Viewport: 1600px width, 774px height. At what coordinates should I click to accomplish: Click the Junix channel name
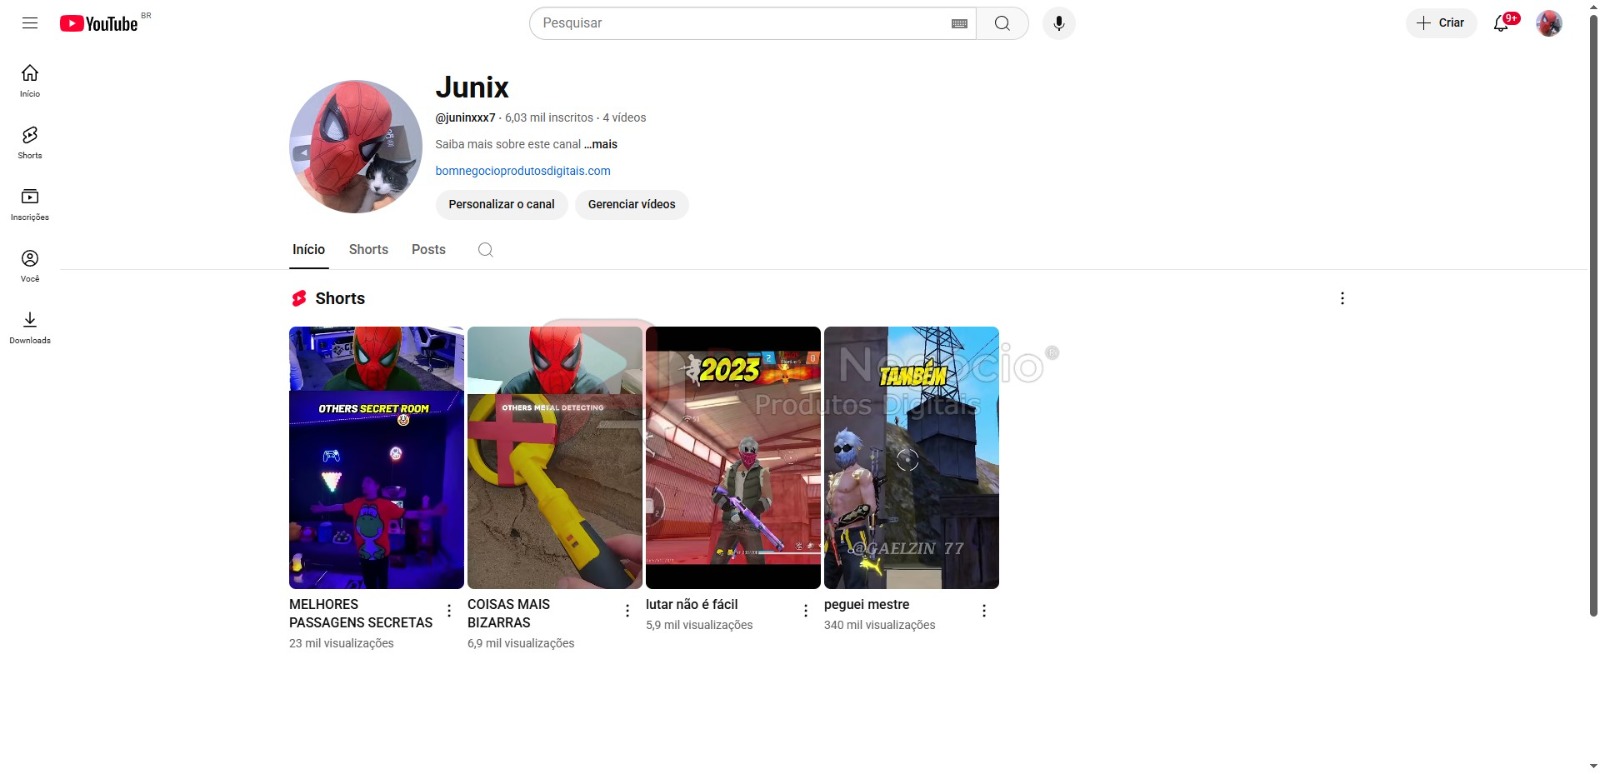pyautogui.click(x=472, y=87)
